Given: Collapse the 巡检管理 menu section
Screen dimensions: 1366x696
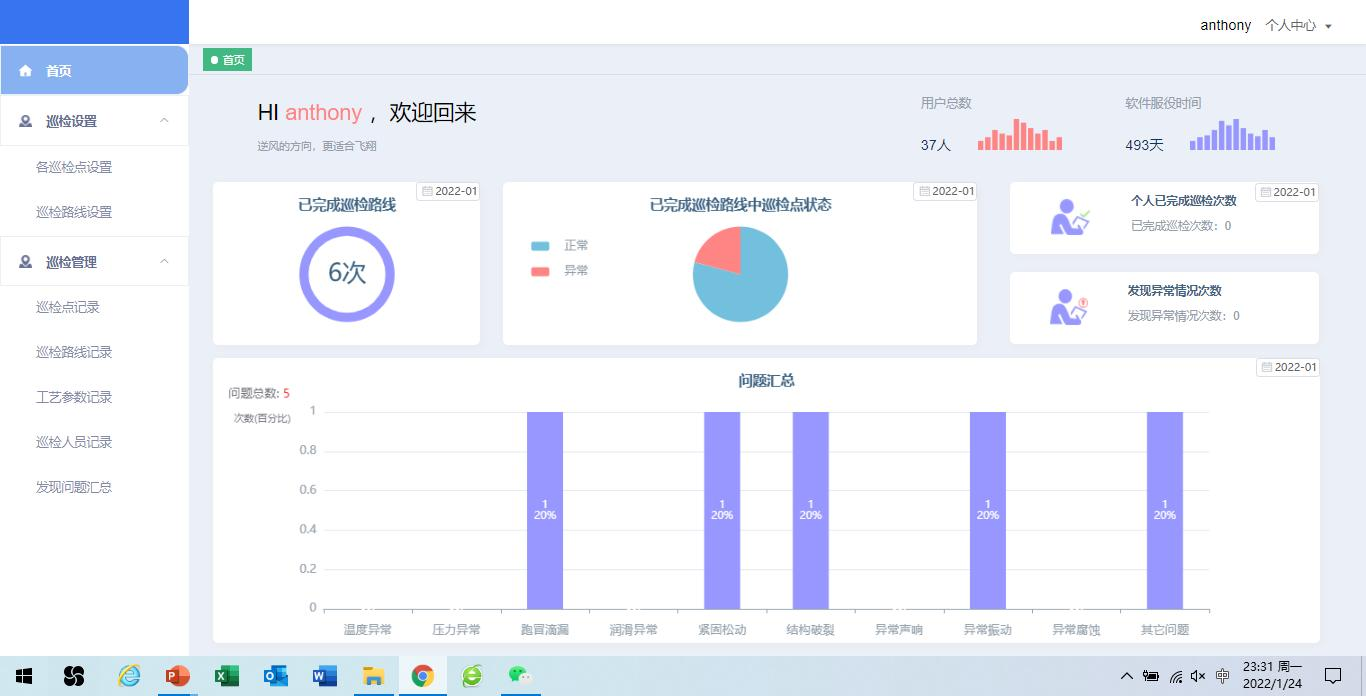Looking at the screenshot, I should (165, 262).
